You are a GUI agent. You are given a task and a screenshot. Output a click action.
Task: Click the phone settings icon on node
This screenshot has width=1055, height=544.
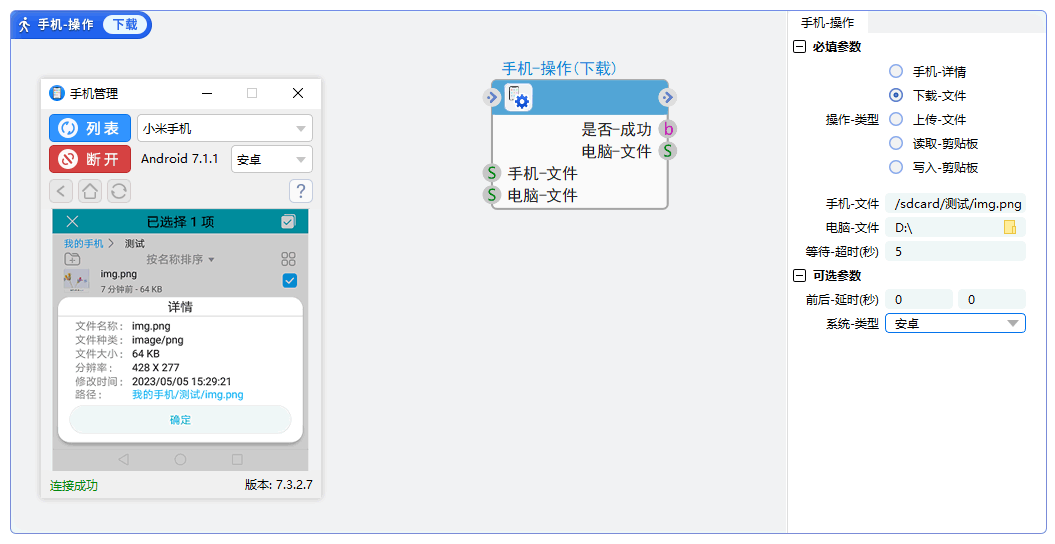pos(519,97)
